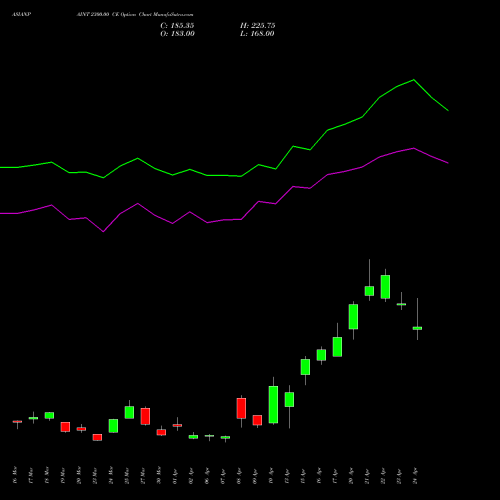The image size is (500, 500).
Task: Click the green candlestick for 15 Apr
Action: click(x=305, y=367)
